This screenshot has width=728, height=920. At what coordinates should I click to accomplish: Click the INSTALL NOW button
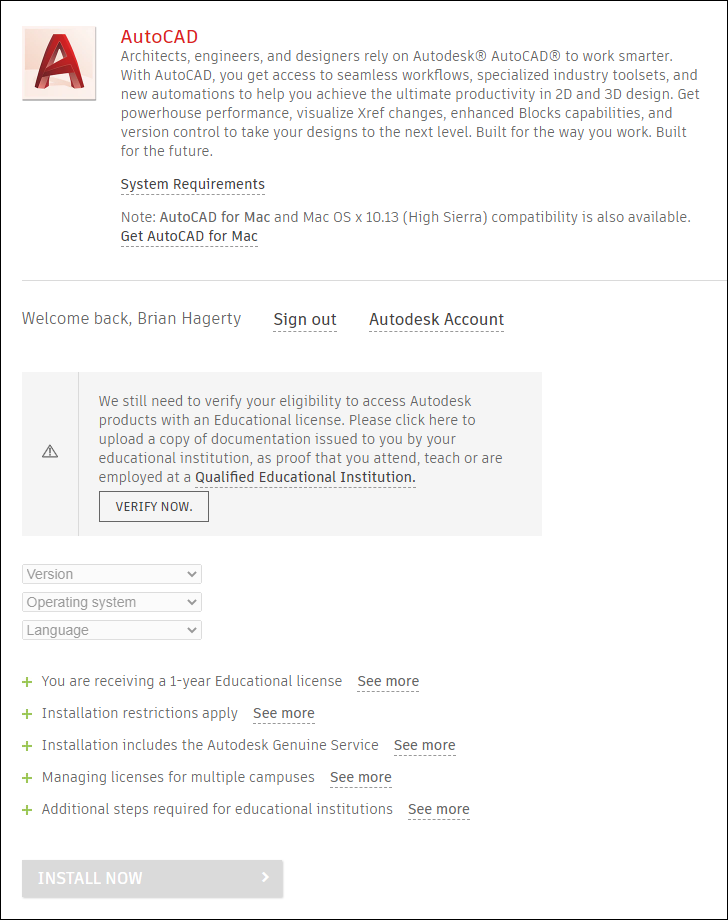(x=153, y=878)
